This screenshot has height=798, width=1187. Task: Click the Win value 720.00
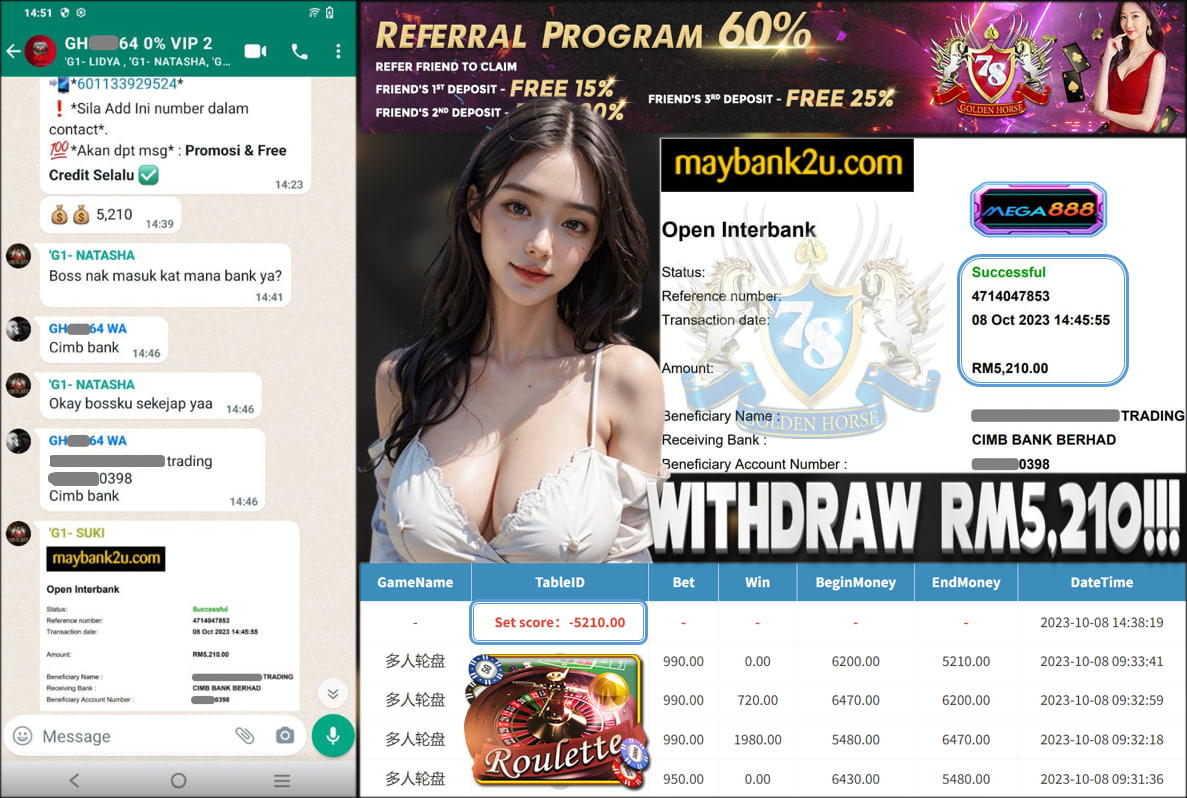coord(757,700)
